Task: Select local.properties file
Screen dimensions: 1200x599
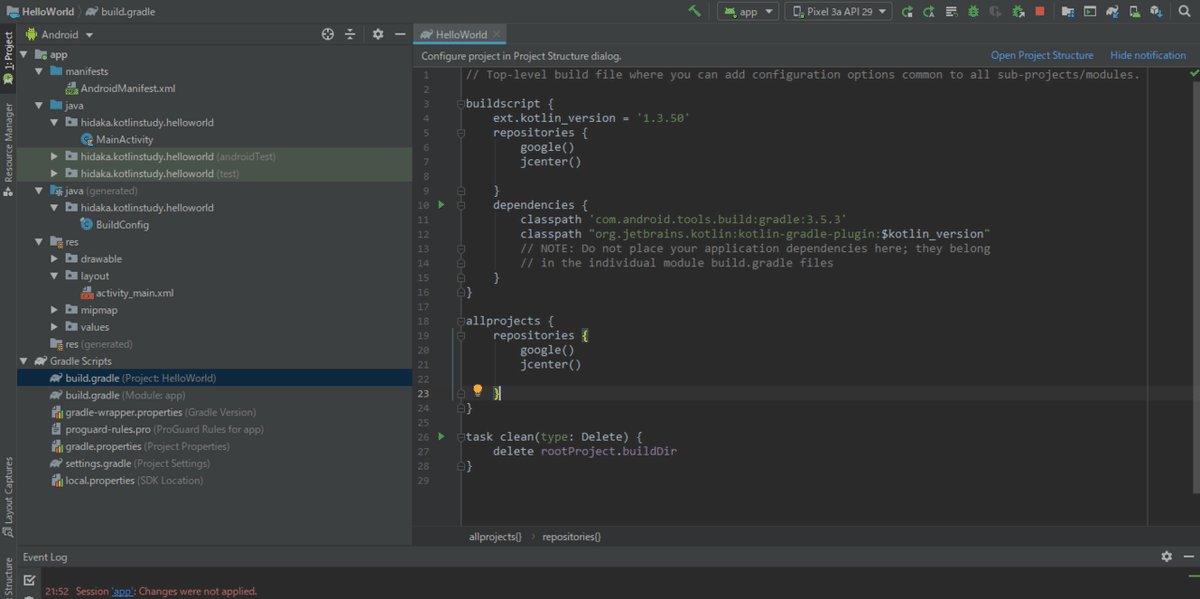Action: tap(126, 480)
